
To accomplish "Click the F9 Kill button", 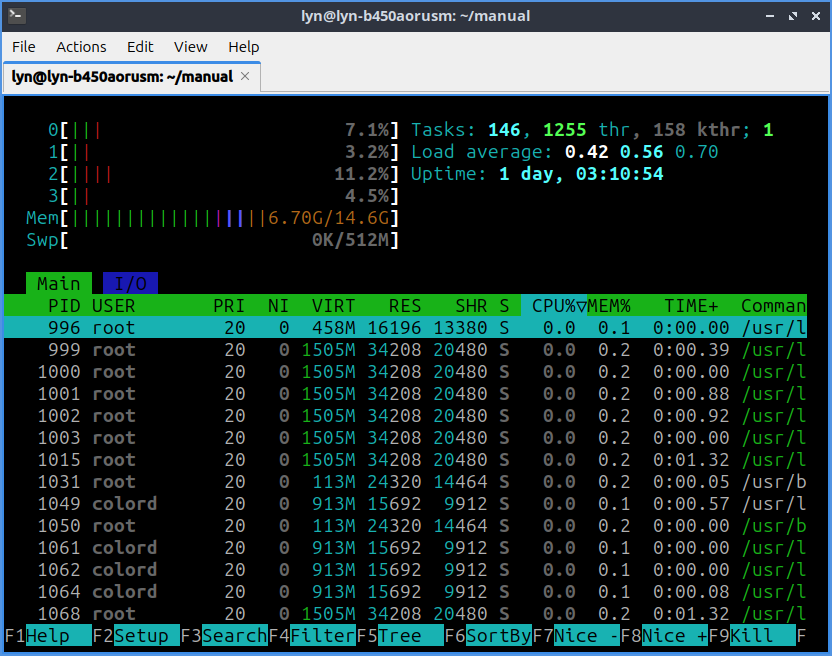I will tap(762, 635).
